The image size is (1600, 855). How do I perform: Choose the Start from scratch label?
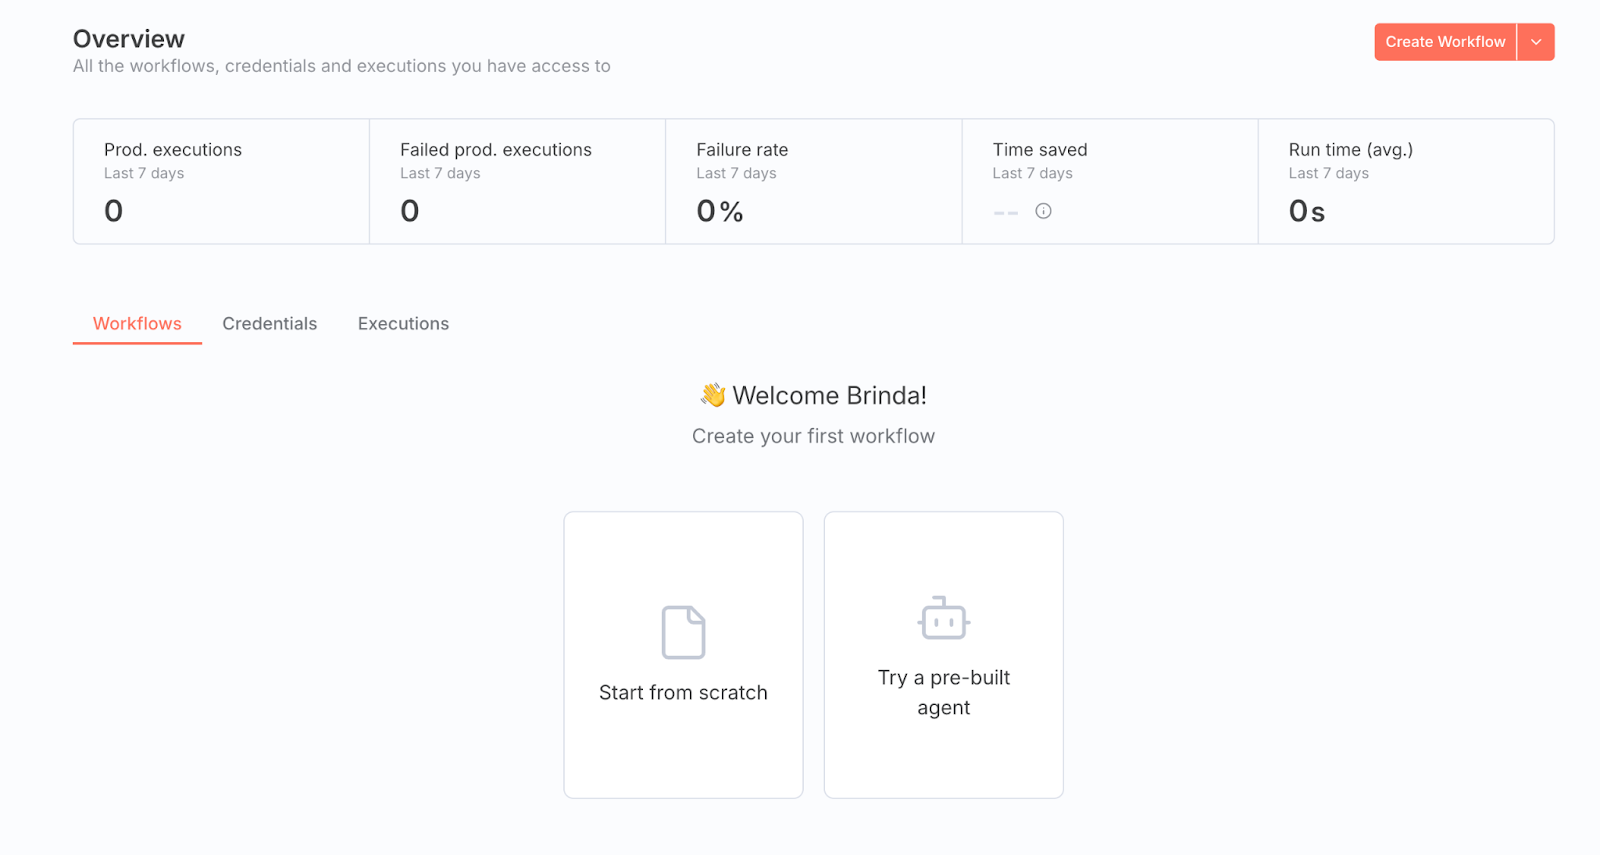[x=683, y=693]
